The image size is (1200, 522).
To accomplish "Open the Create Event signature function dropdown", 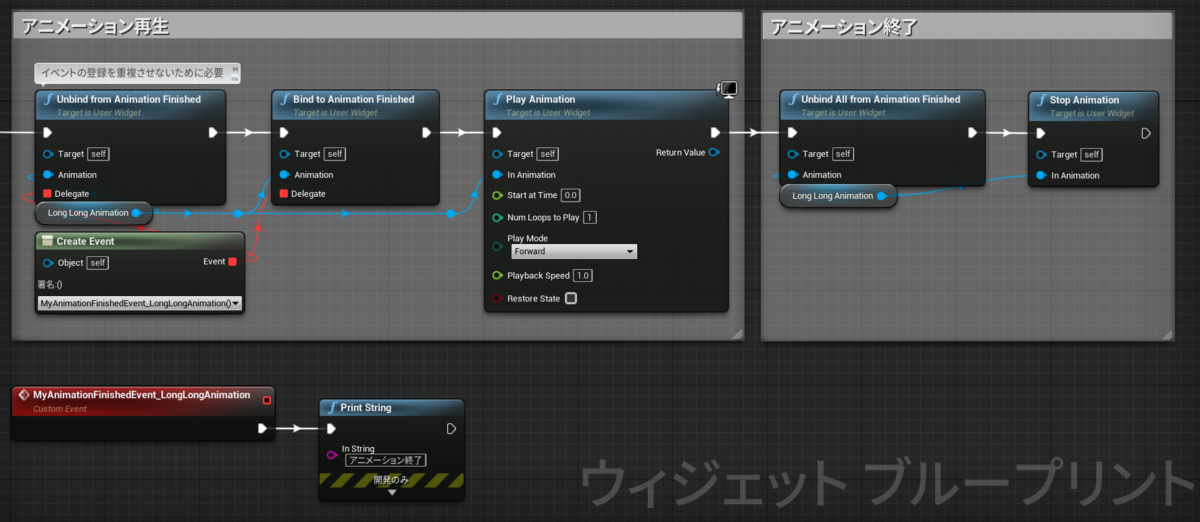I will (x=139, y=303).
